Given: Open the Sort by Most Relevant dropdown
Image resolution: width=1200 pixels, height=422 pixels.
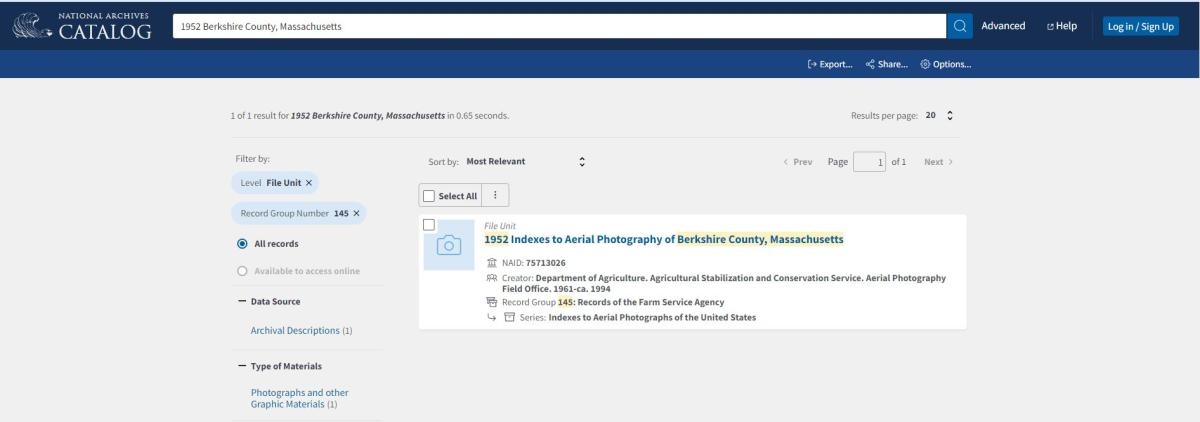Looking at the screenshot, I should pos(525,162).
